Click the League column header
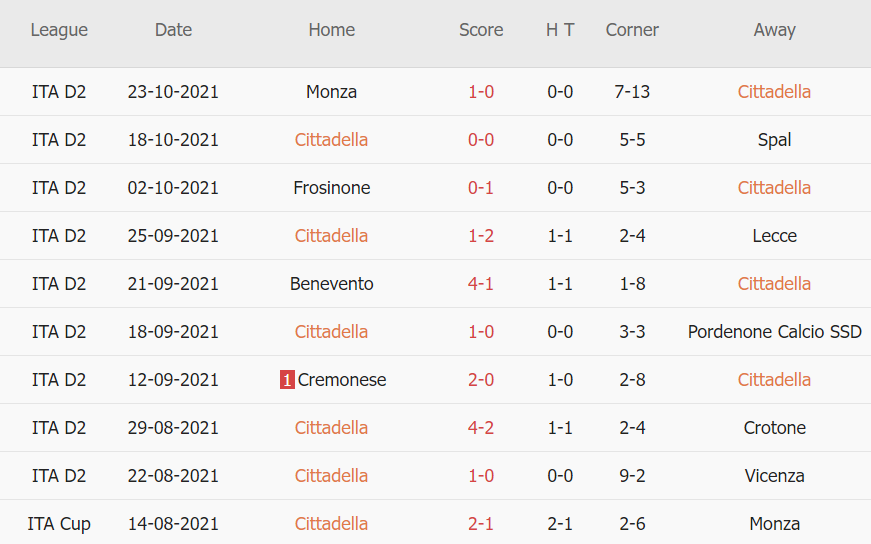 pos(59,30)
